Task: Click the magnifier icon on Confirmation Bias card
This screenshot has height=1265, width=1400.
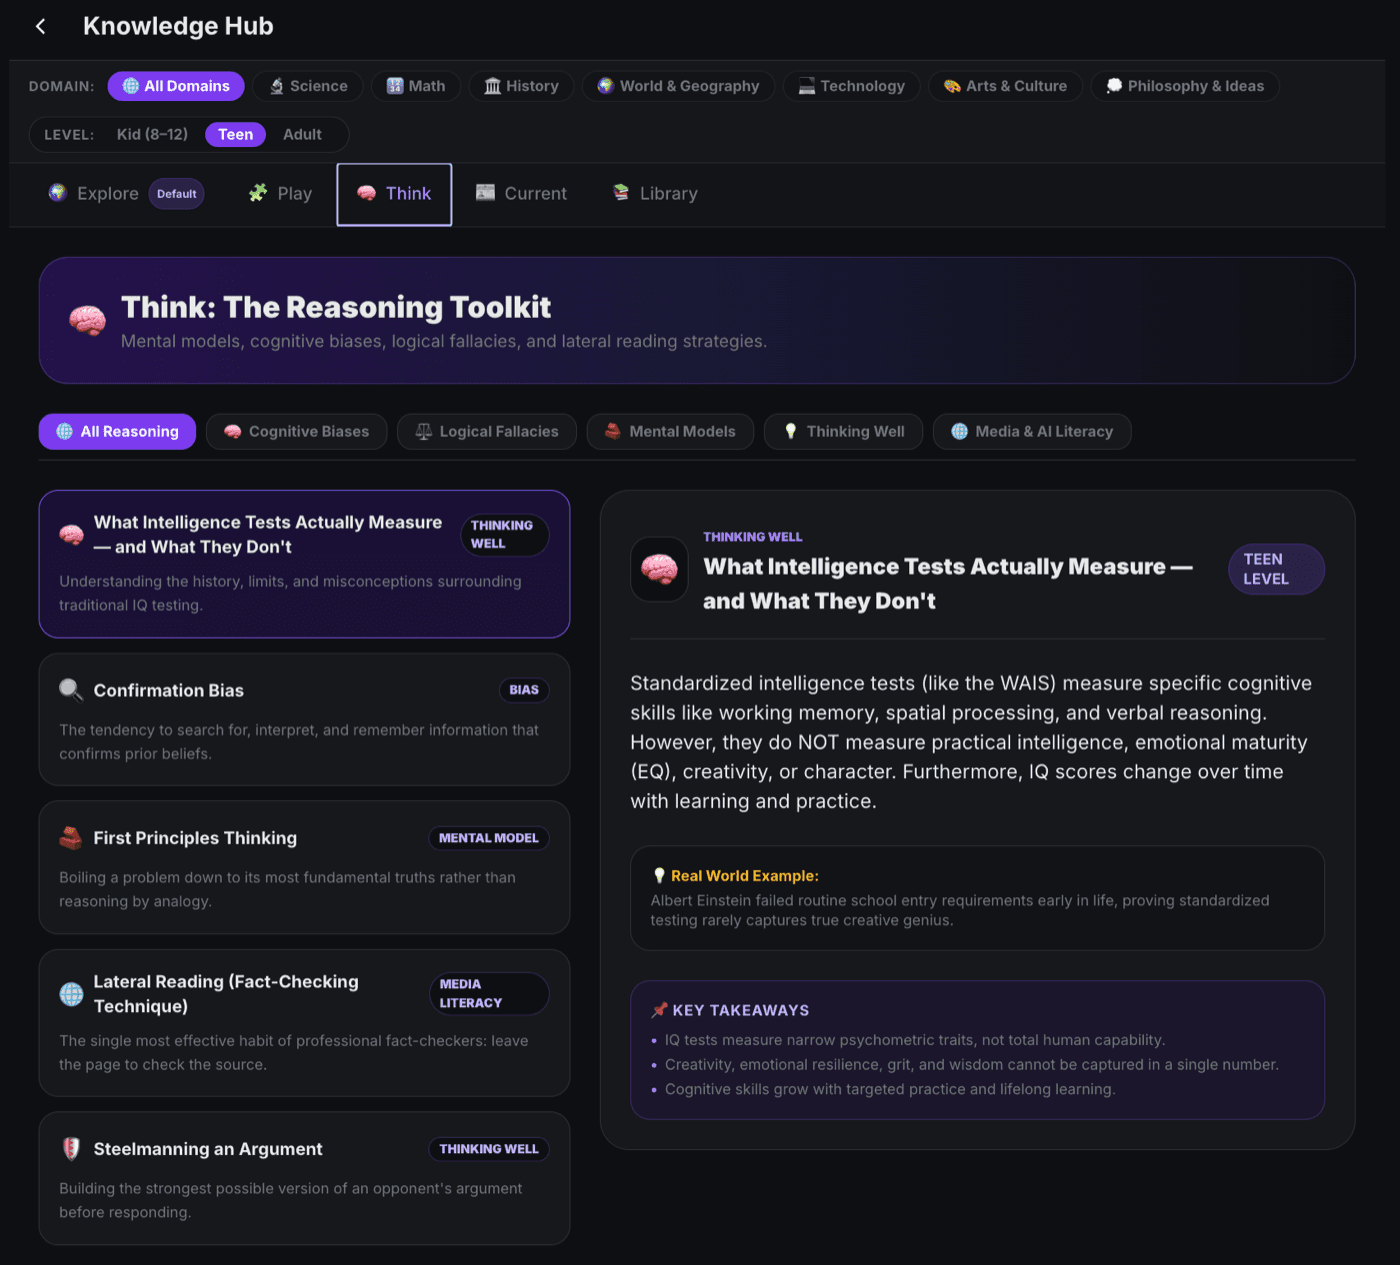Action: 71,690
